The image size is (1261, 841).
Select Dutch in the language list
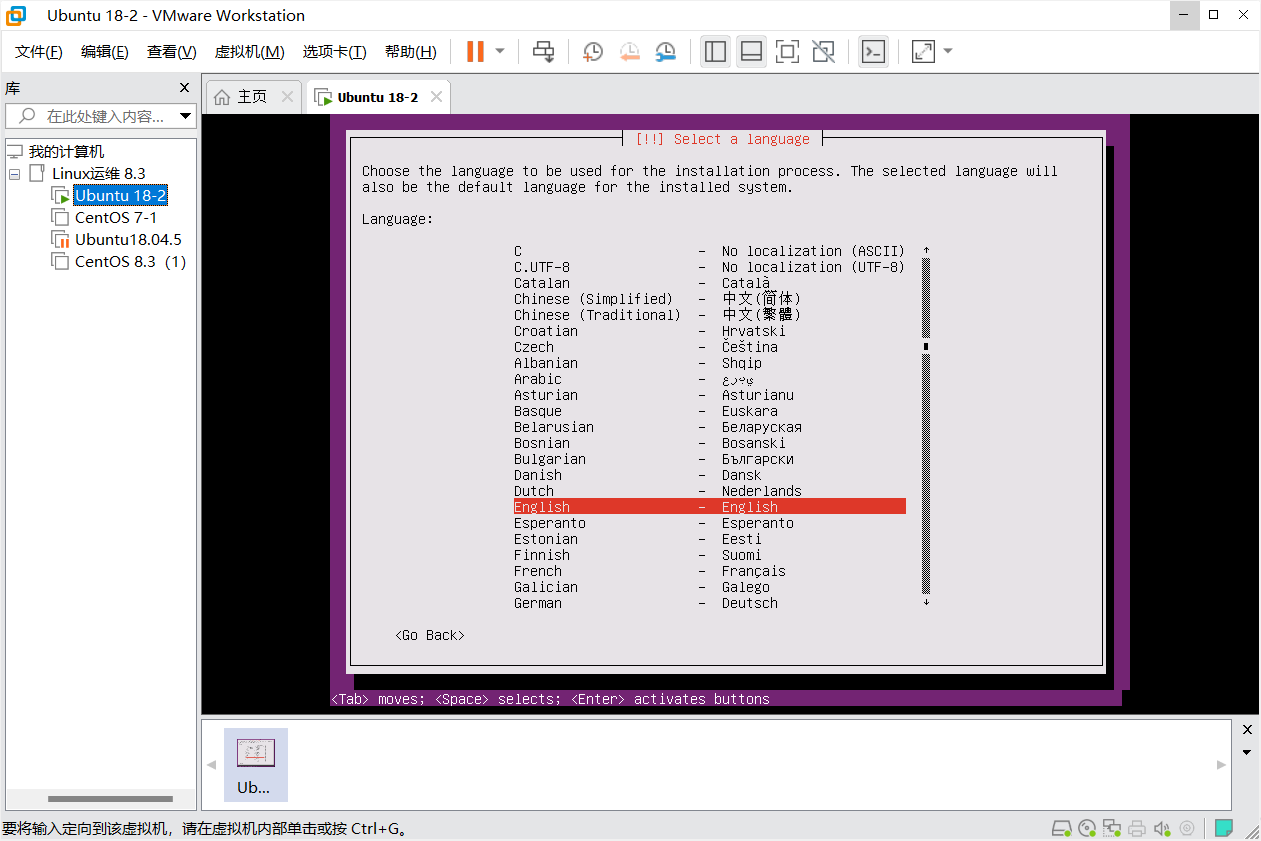pyautogui.click(x=709, y=491)
